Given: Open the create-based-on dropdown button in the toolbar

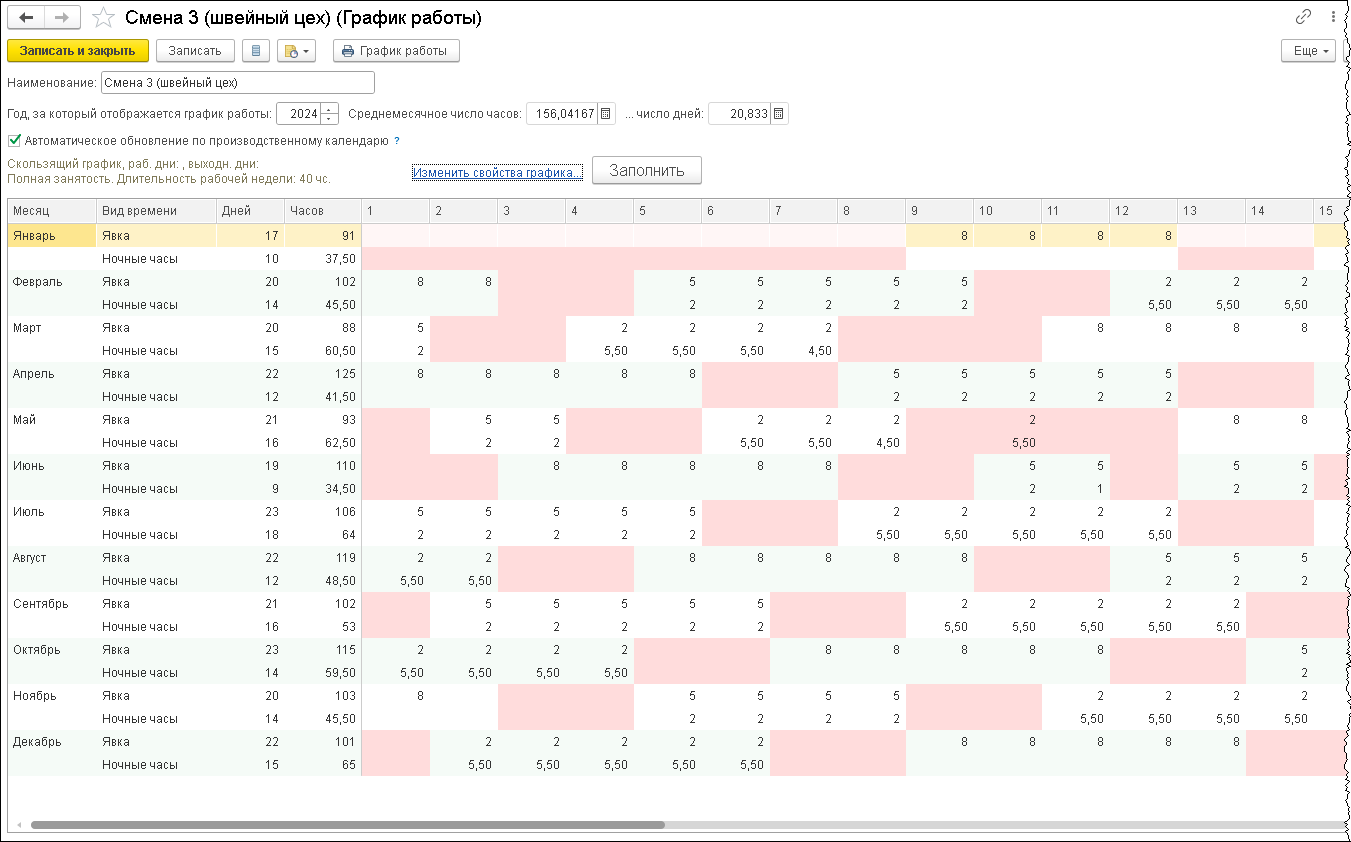Looking at the screenshot, I should [296, 51].
